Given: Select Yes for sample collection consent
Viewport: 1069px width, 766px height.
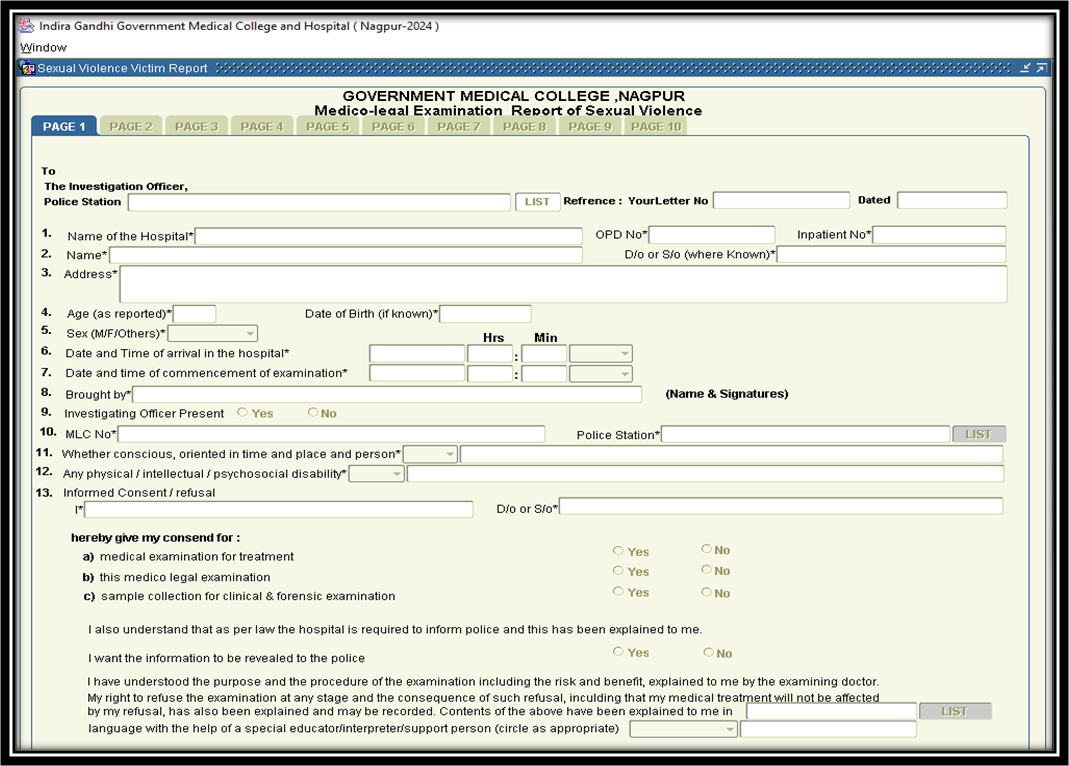Looking at the screenshot, I should (618, 592).
